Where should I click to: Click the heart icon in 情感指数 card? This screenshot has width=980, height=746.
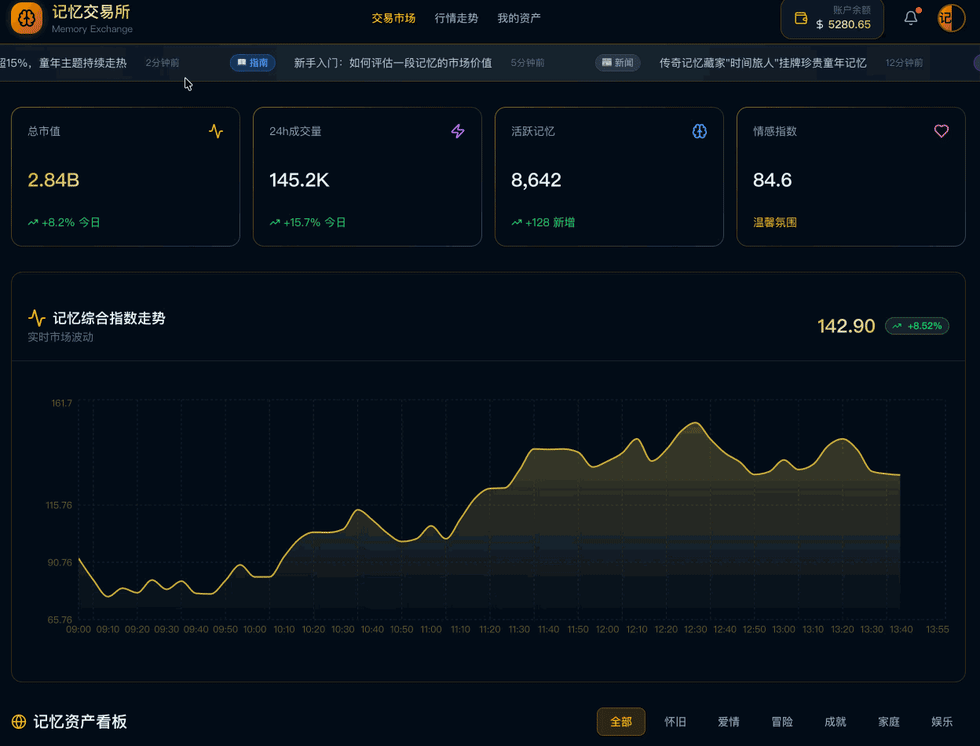(941, 131)
